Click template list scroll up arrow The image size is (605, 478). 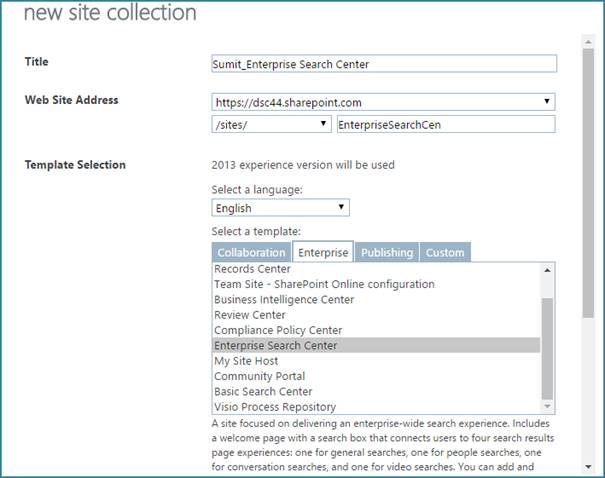point(547,270)
